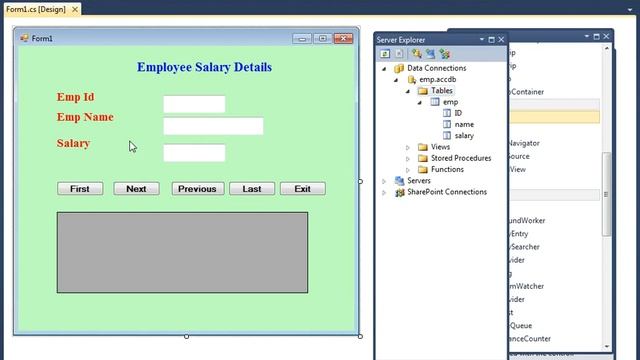
Task: Maximize the Toolbox panel behind Server Explorer
Action: pos(596,36)
